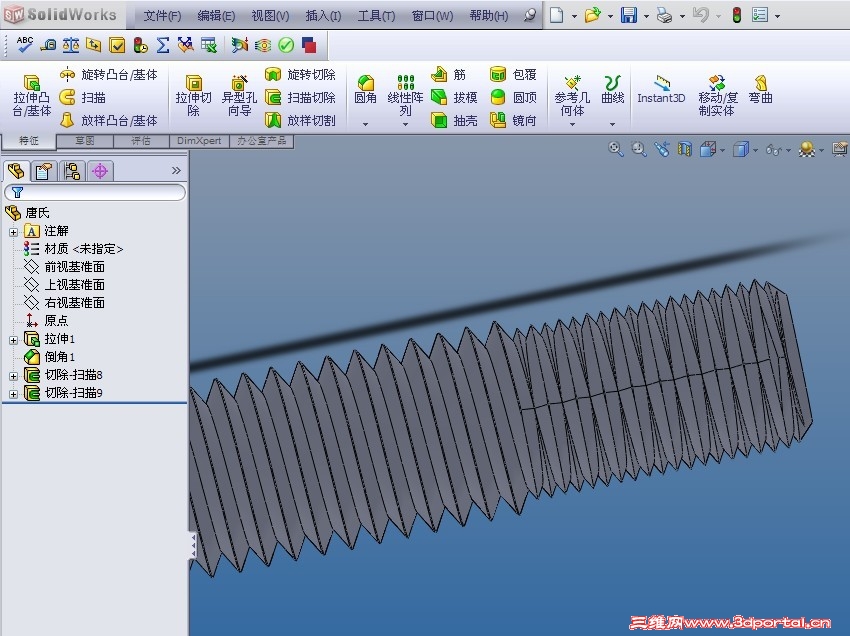Click the Save icon
850x636 pixels.
pyautogui.click(x=629, y=15)
